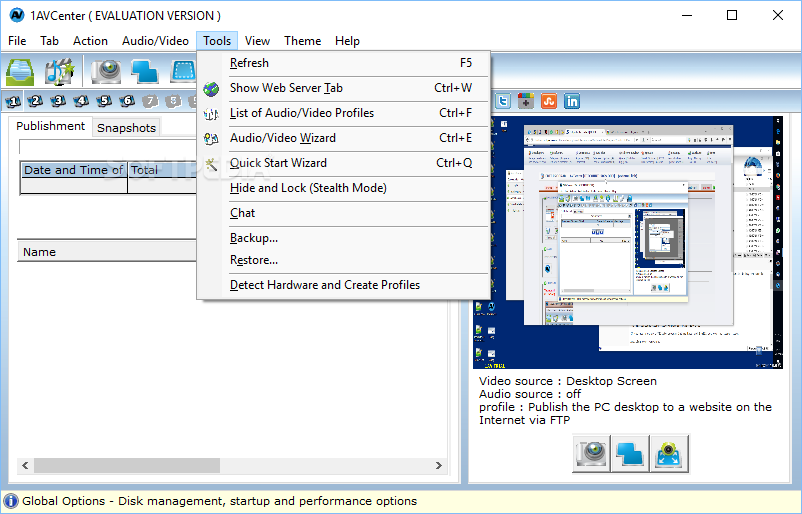Open the Audio/Video menu
Image resolution: width=802 pixels, height=514 pixels.
[x=155, y=41]
